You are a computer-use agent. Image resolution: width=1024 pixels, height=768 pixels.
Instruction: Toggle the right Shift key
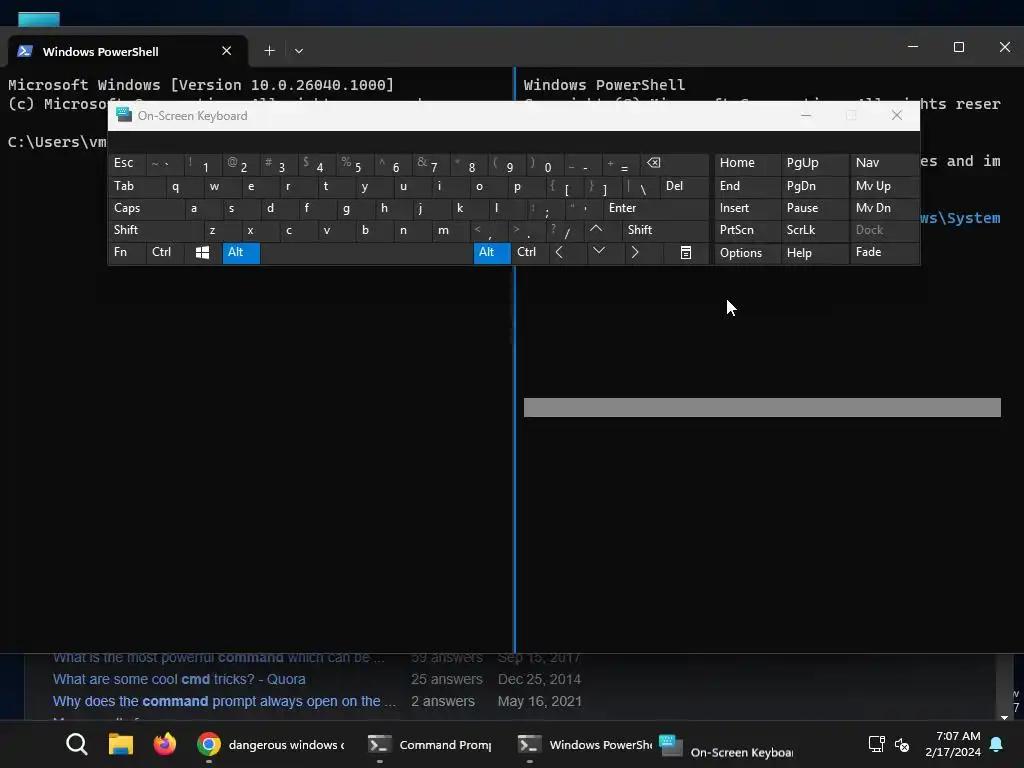pyautogui.click(x=665, y=230)
